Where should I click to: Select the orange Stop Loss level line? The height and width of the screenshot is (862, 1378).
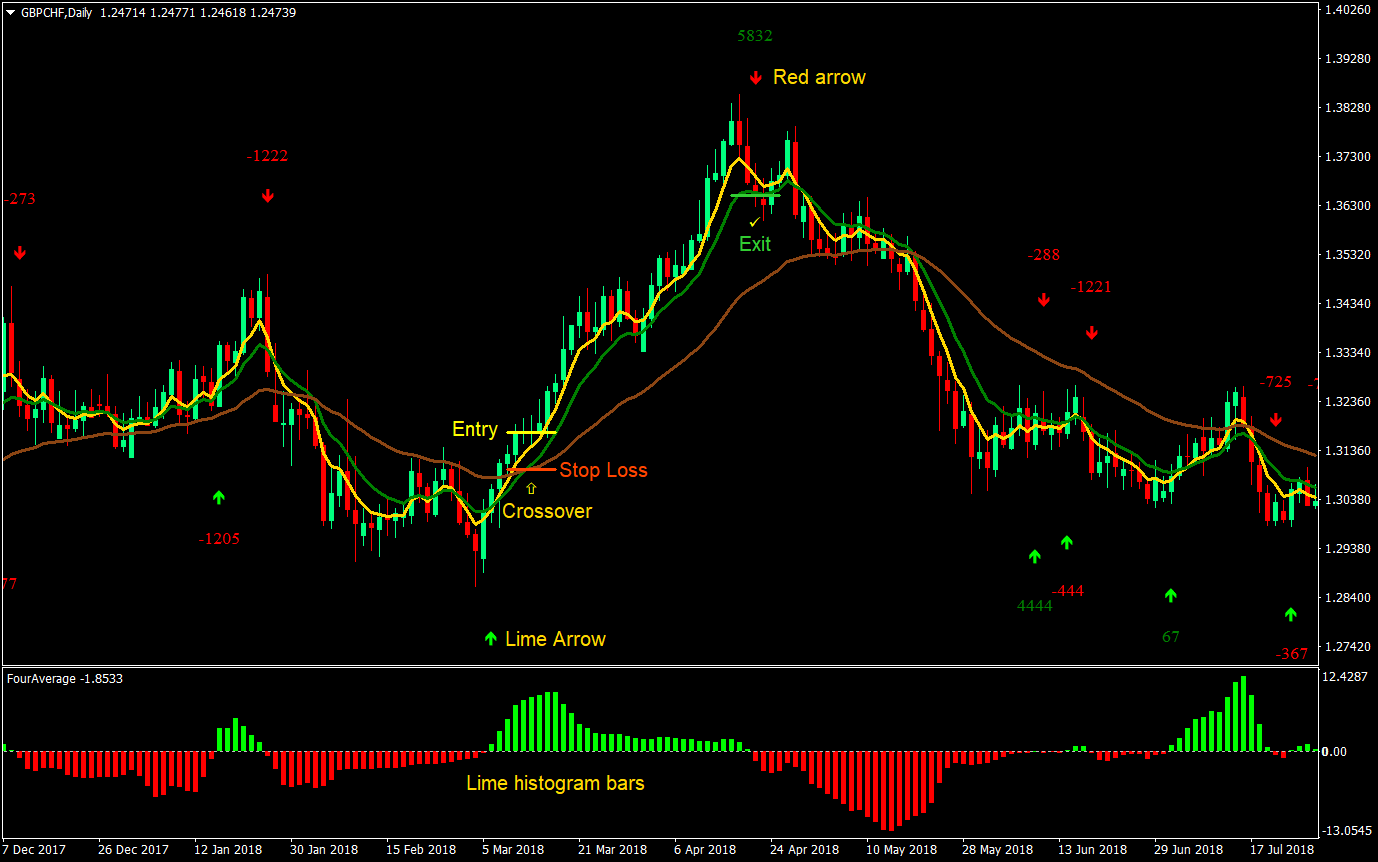coord(530,469)
